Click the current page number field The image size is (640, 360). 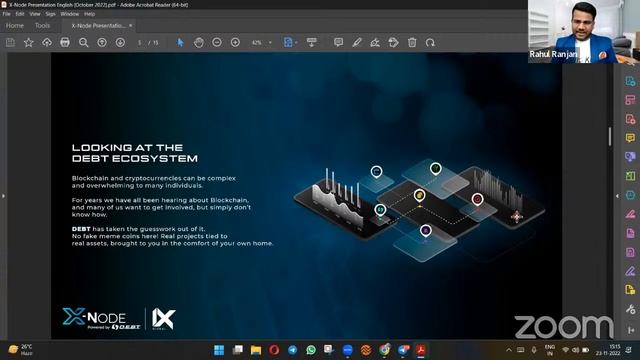click(x=140, y=42)
